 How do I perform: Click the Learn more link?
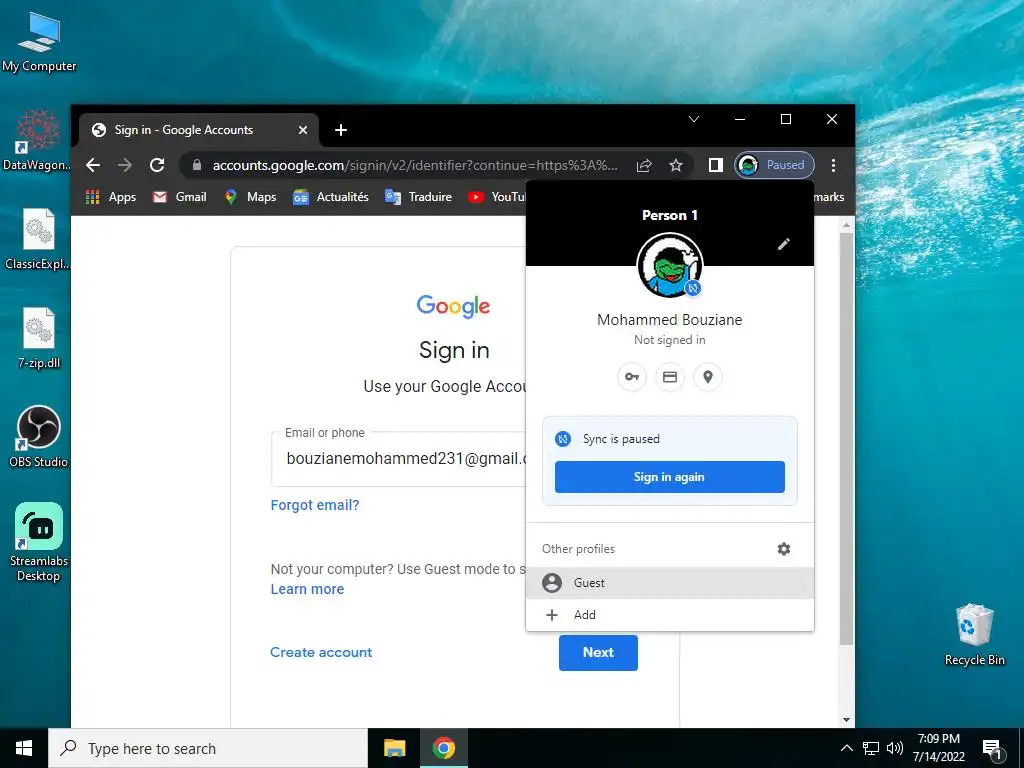[307, 589]
